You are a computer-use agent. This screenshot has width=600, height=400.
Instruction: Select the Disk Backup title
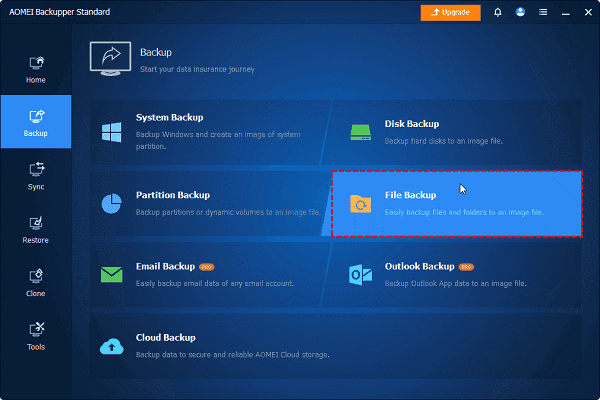[412, 124]
